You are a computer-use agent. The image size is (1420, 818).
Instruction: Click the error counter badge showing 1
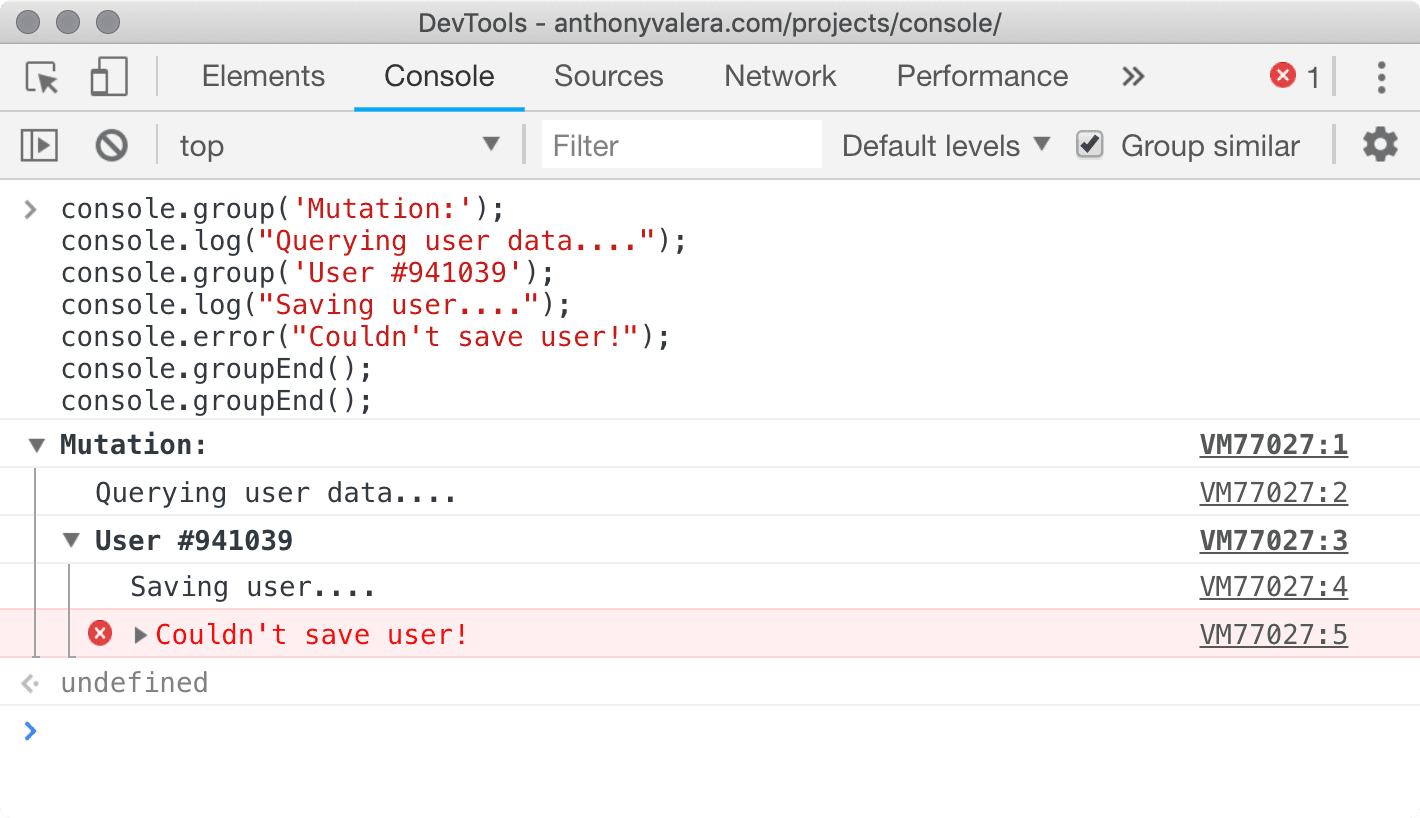point(1294,76)
